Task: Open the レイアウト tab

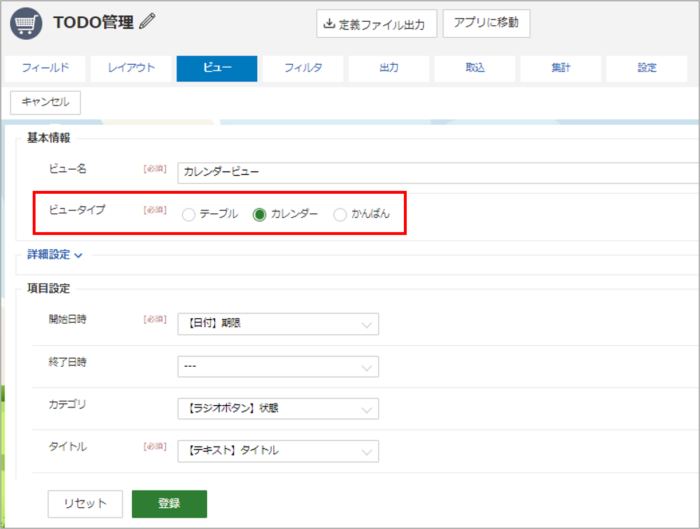Action: (131, 68)
